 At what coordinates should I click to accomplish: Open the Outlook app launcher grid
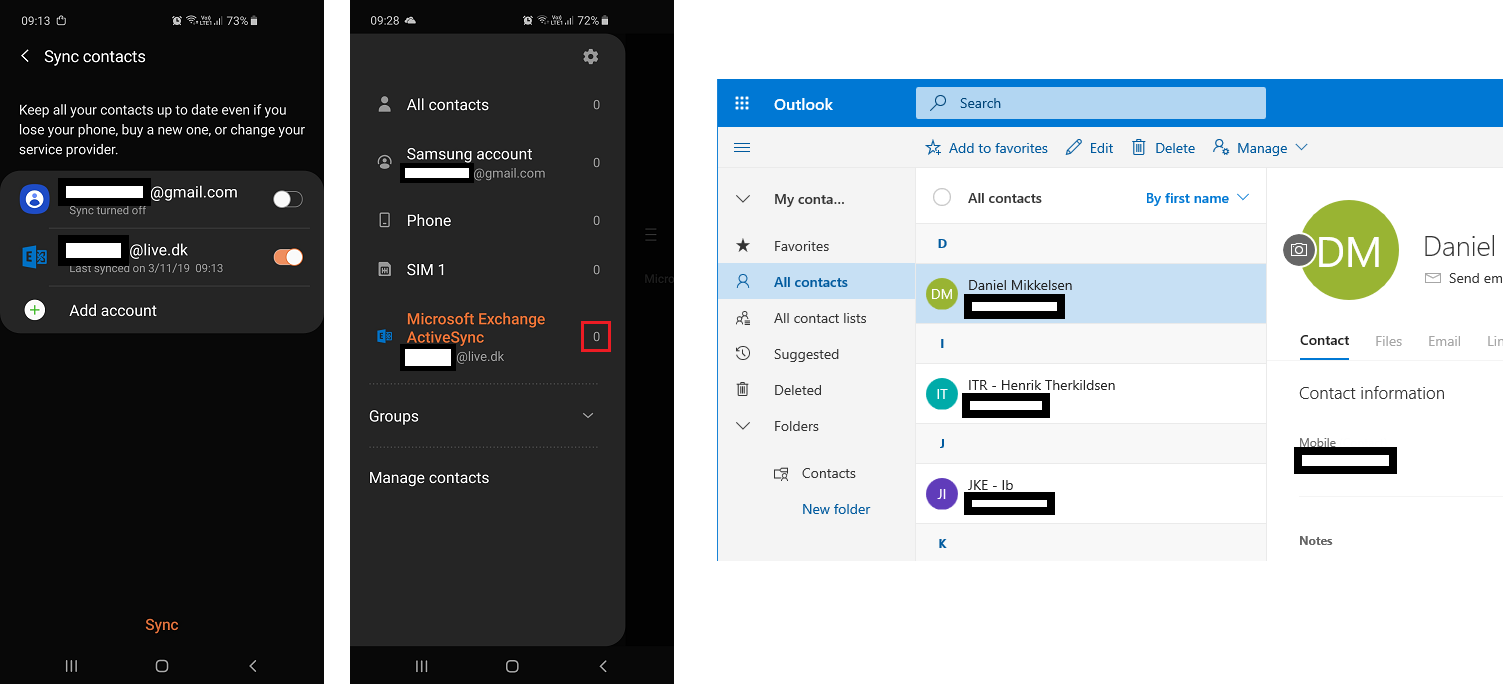pyautogui.click(x=742, y=103)
